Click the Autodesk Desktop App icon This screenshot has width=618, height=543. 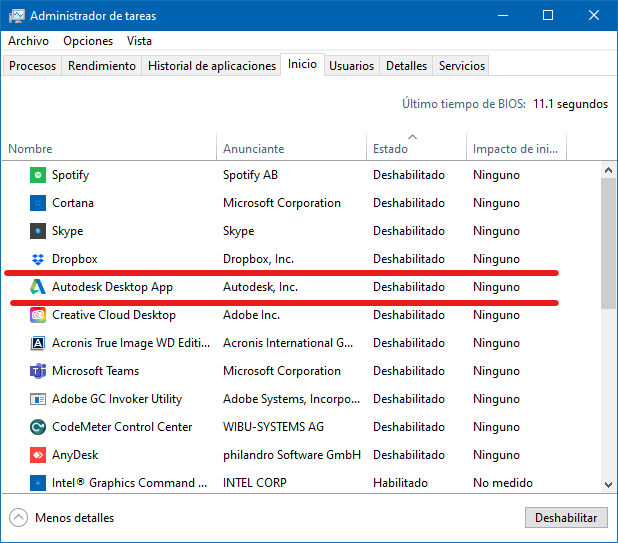click(x=38, y=287)
